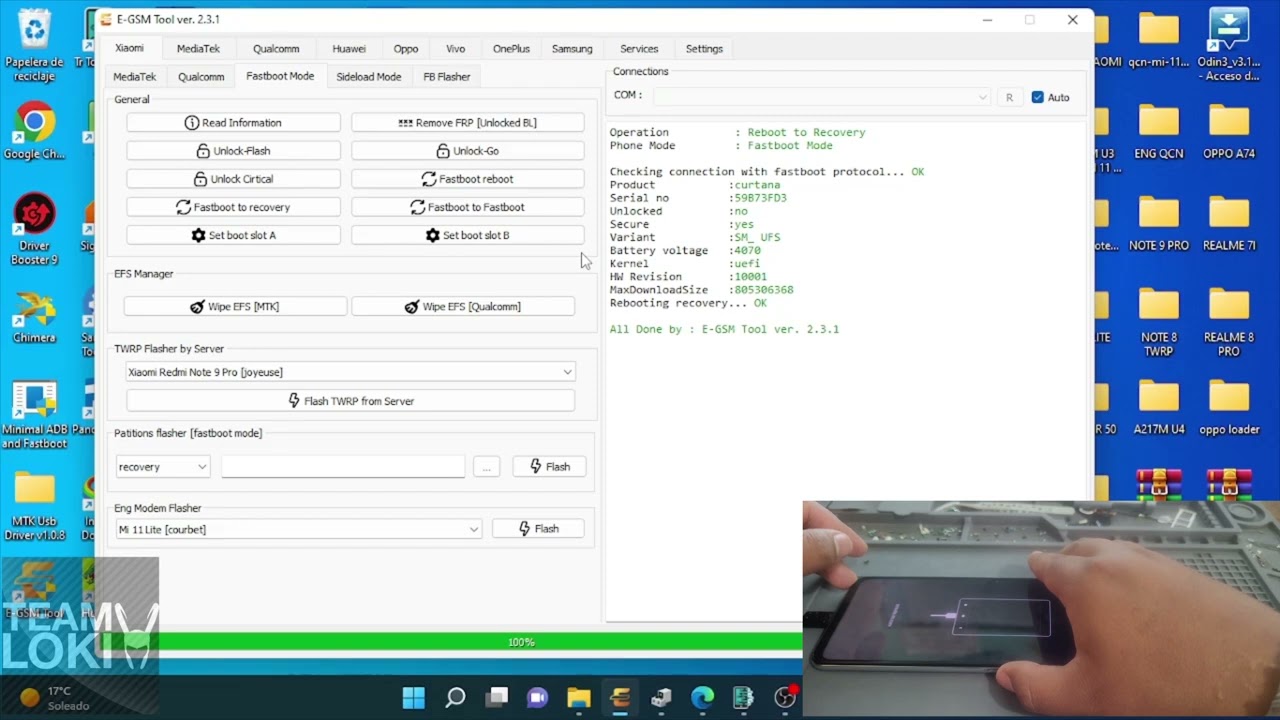The image size is (1280, 720).
Task: Open the NOTE 9 PRO folder
Action: click(x=1158, y=223)
